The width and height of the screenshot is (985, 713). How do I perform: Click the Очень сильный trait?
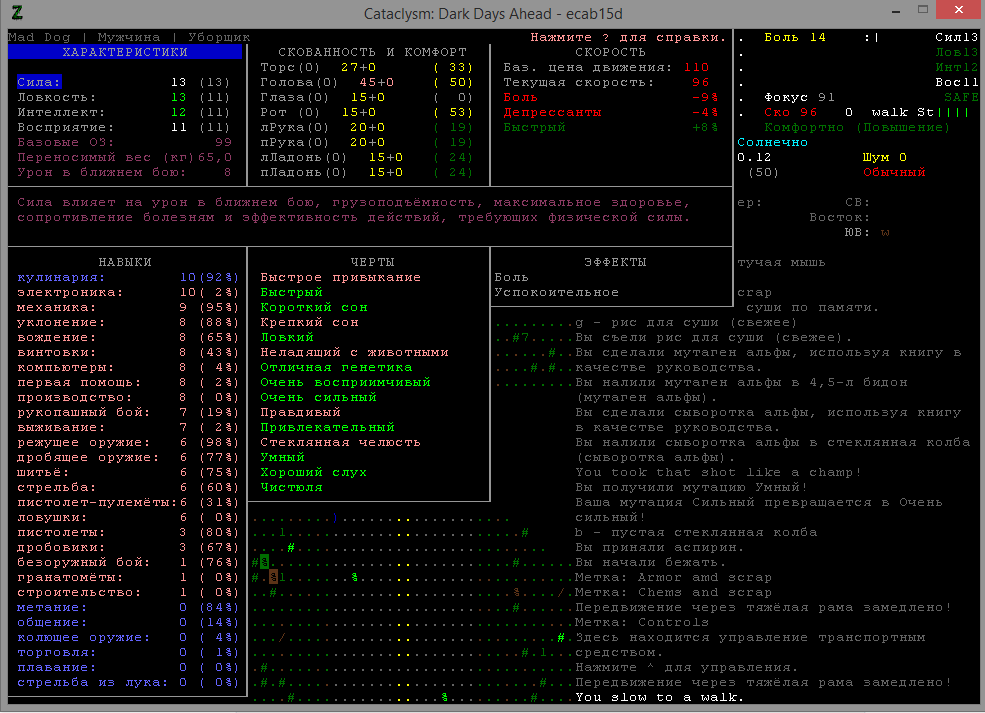318,398
